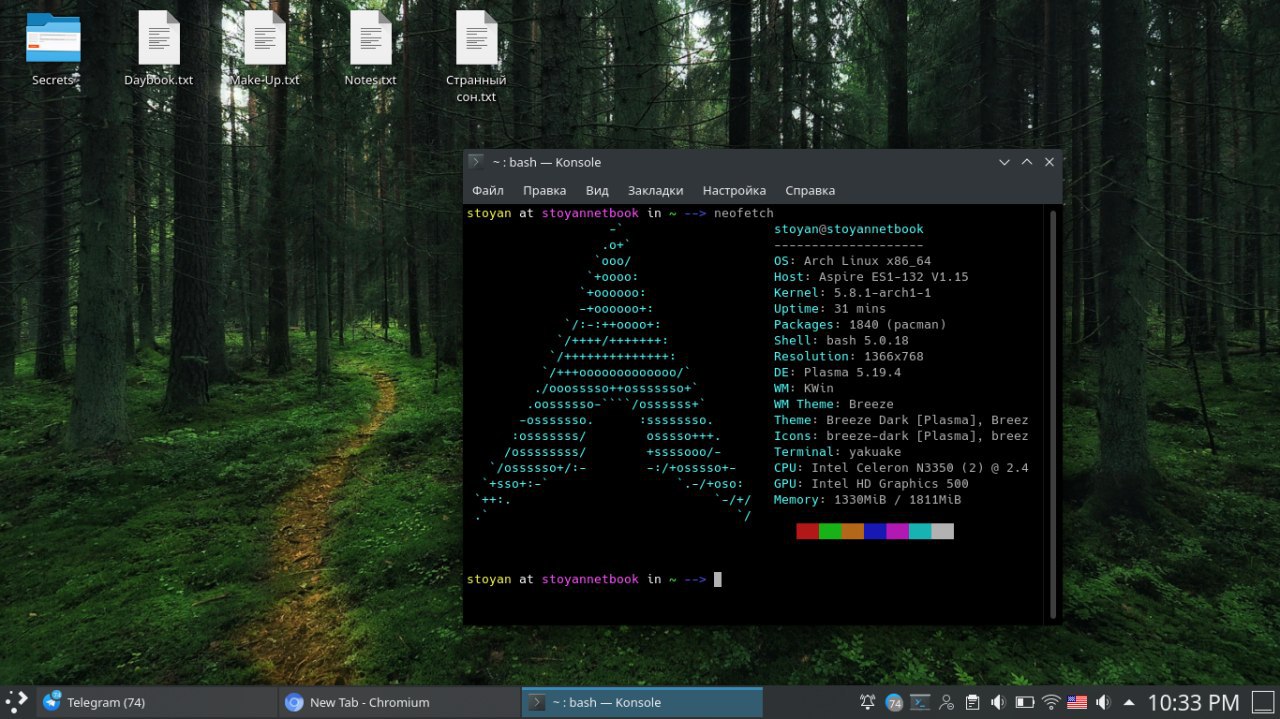Click the 'Icons: breeze-dark [Plasma]' line

click(901, 436)
